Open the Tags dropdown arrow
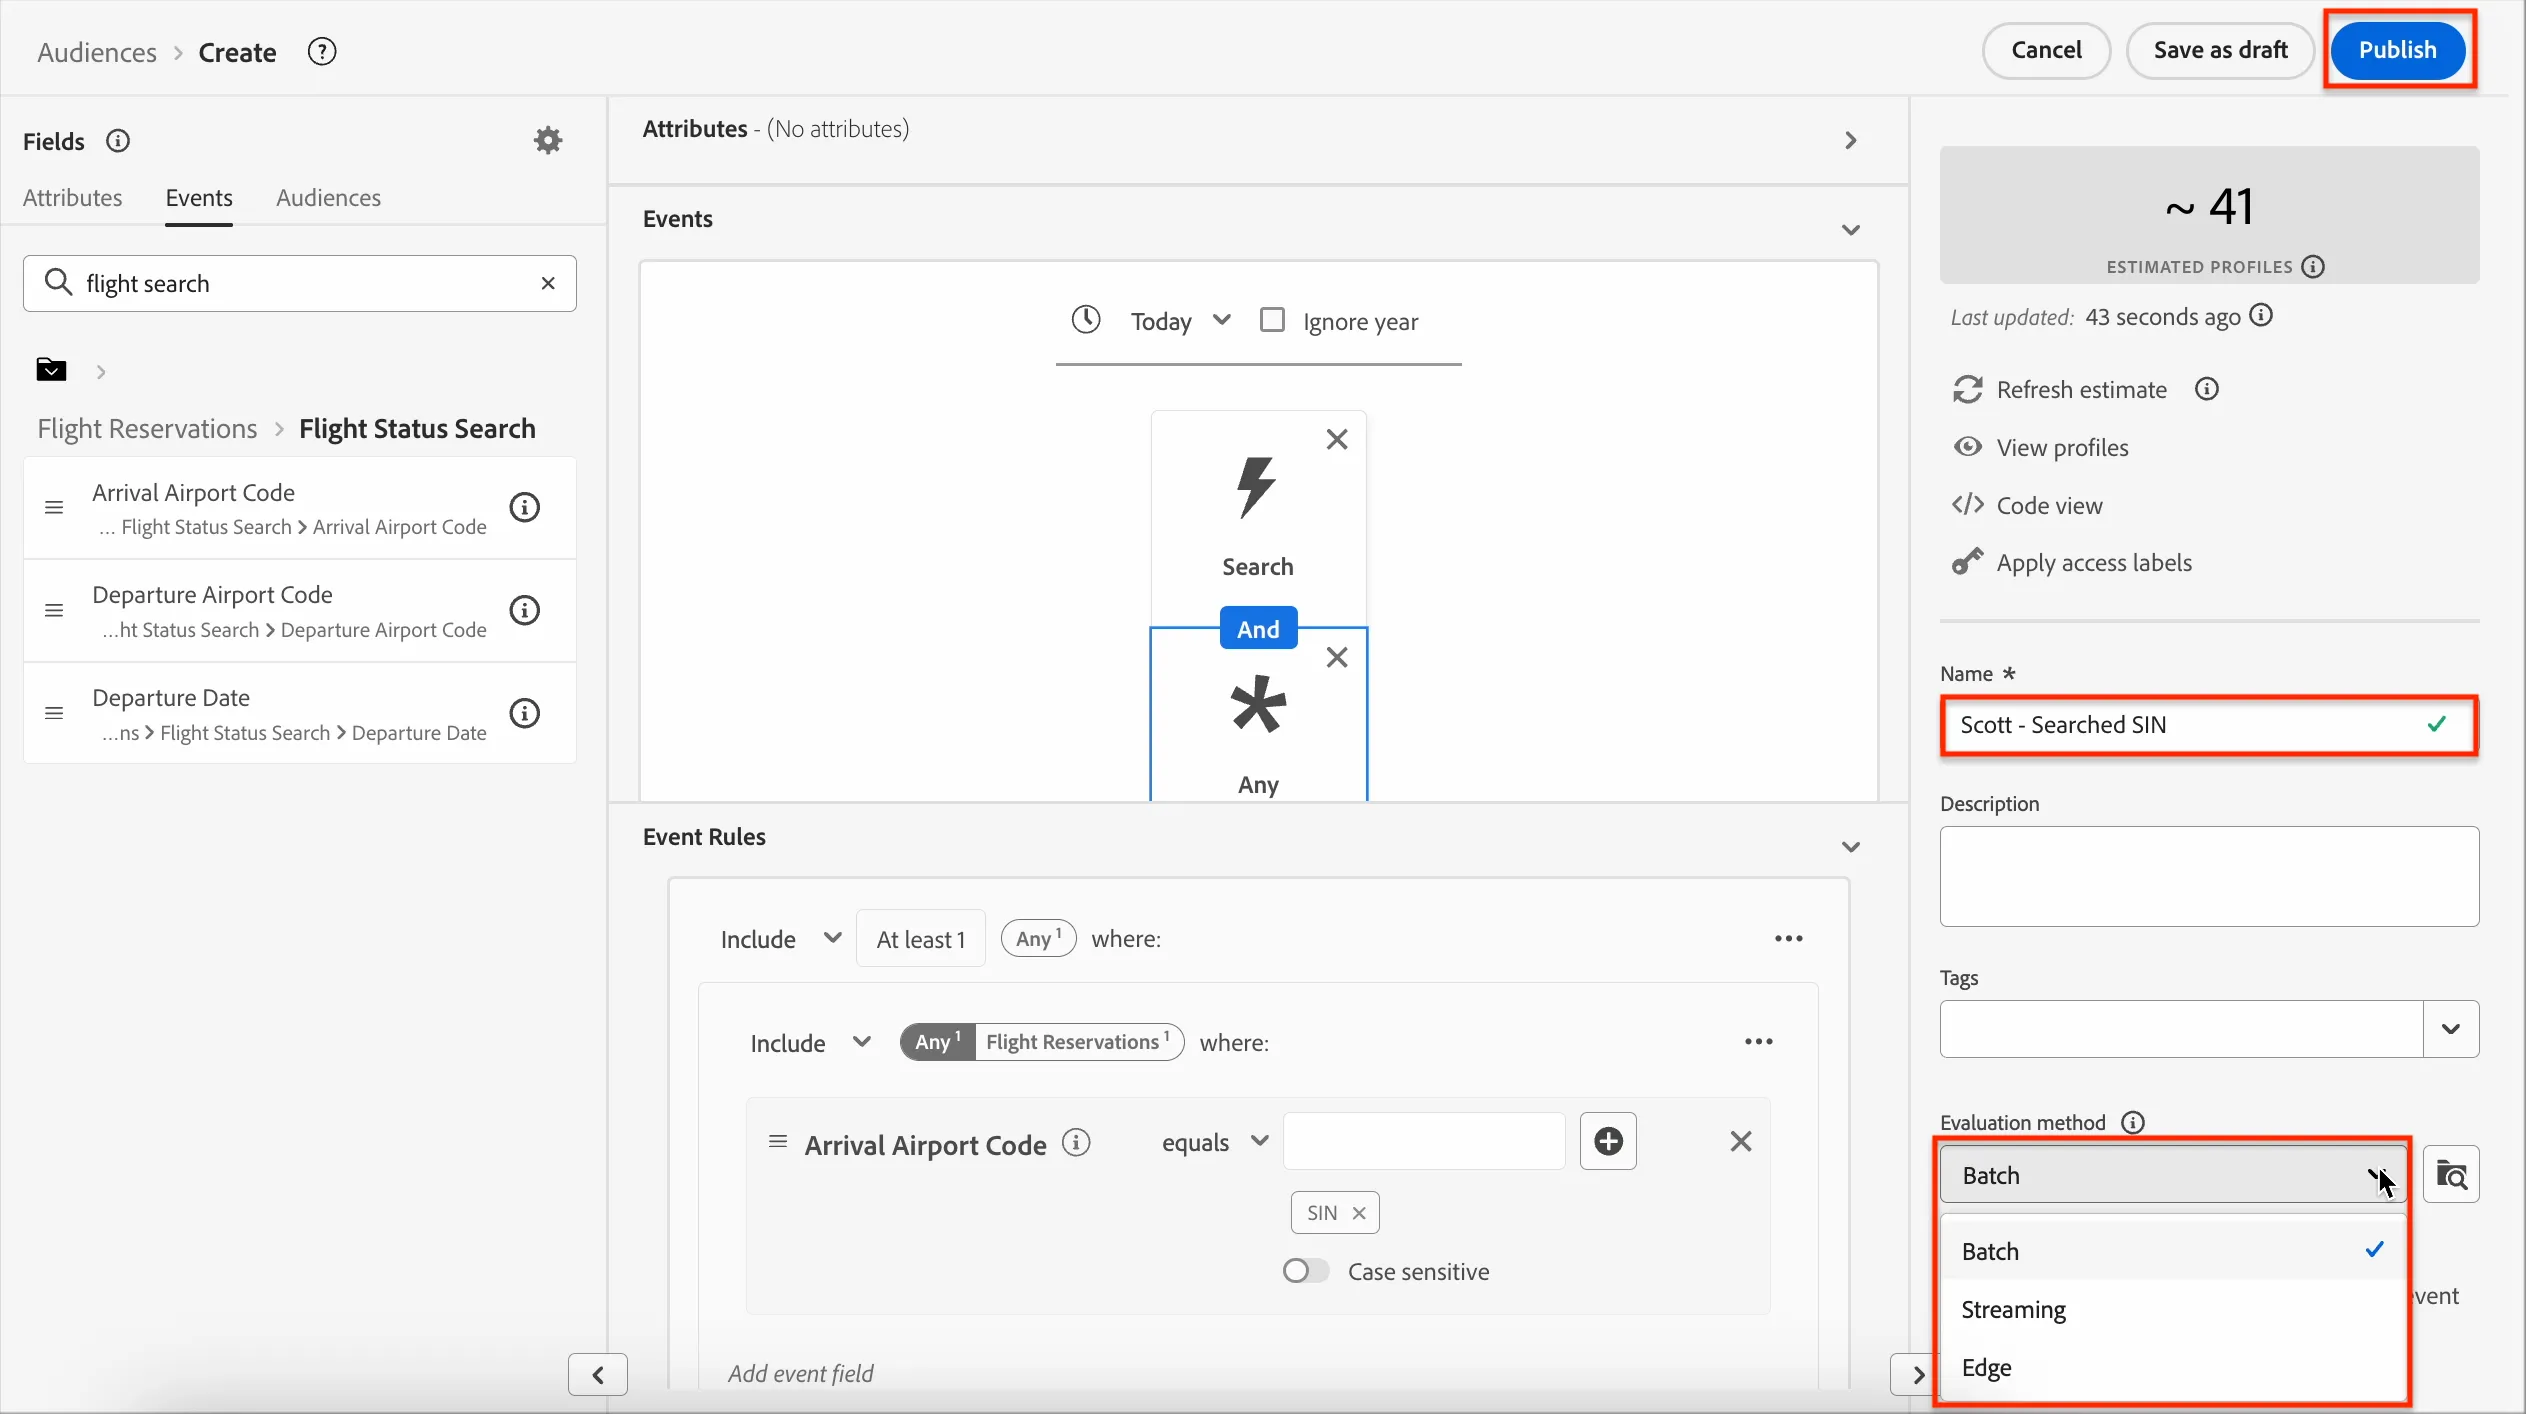 click(2451, 1029)
